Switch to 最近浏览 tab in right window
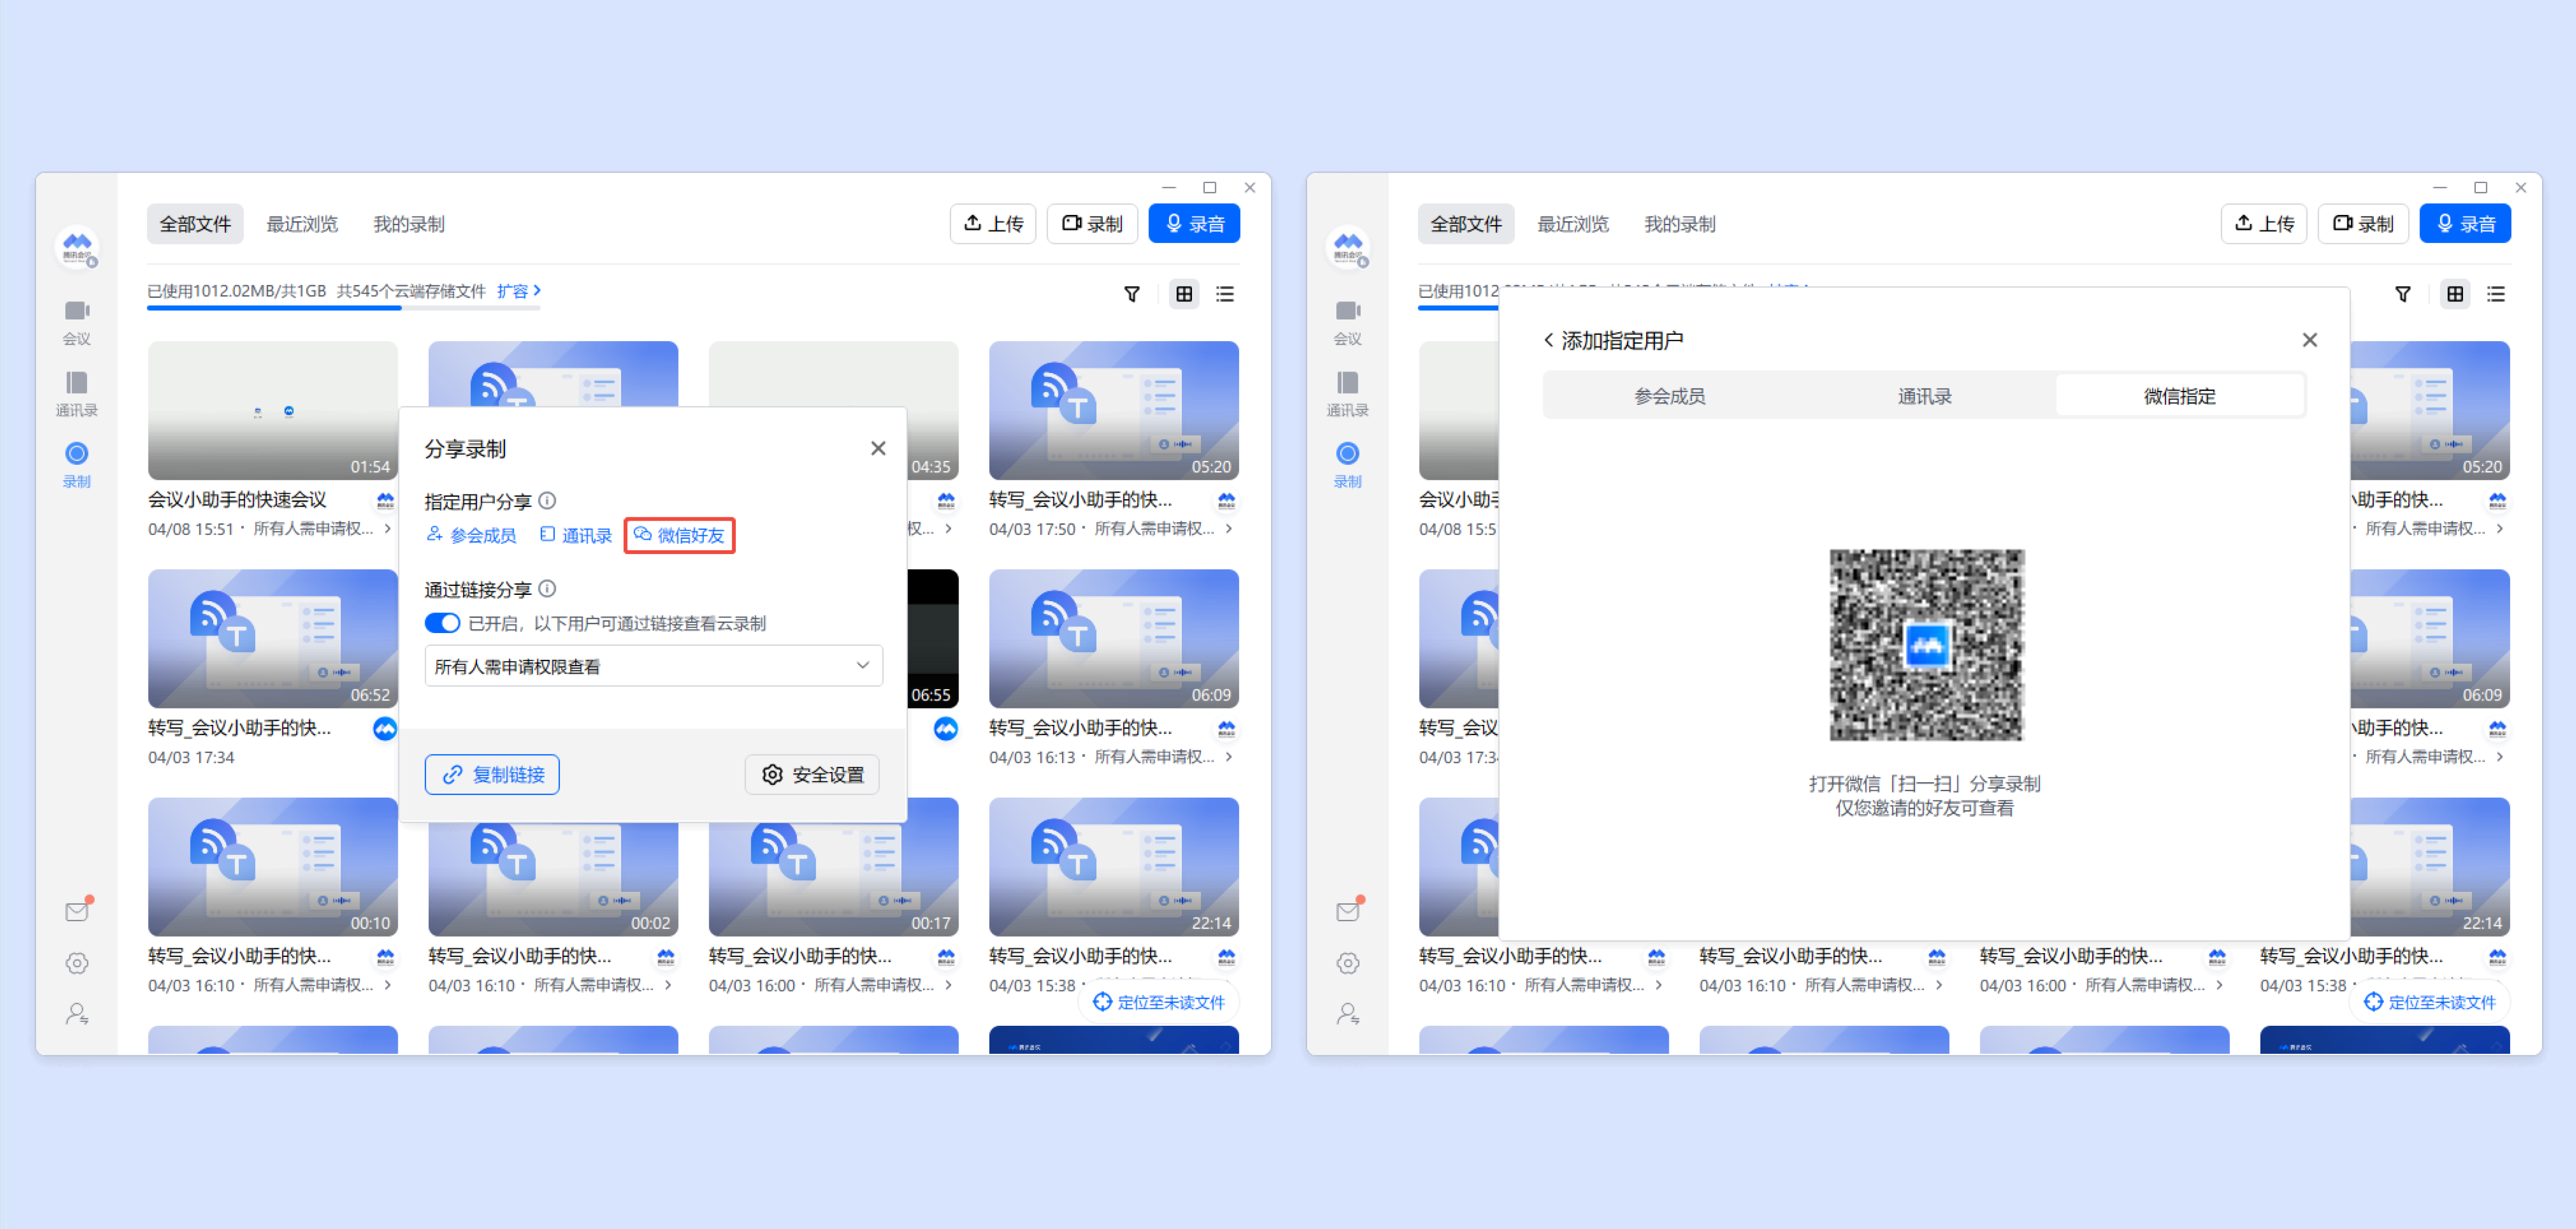The width and height of the screenshot is (2576, 1229). pyautogui.click(x=1573, y=224)
